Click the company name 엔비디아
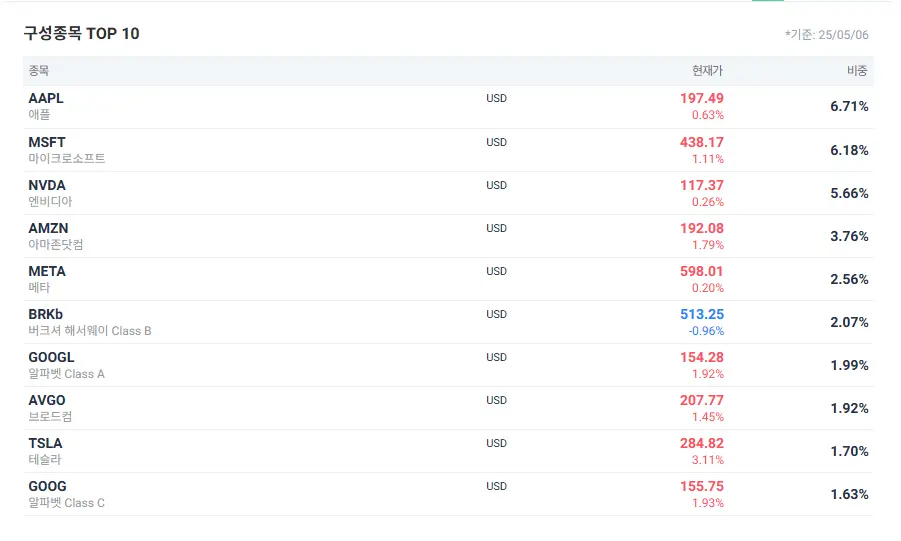901x541 pixels. [50, 201]
